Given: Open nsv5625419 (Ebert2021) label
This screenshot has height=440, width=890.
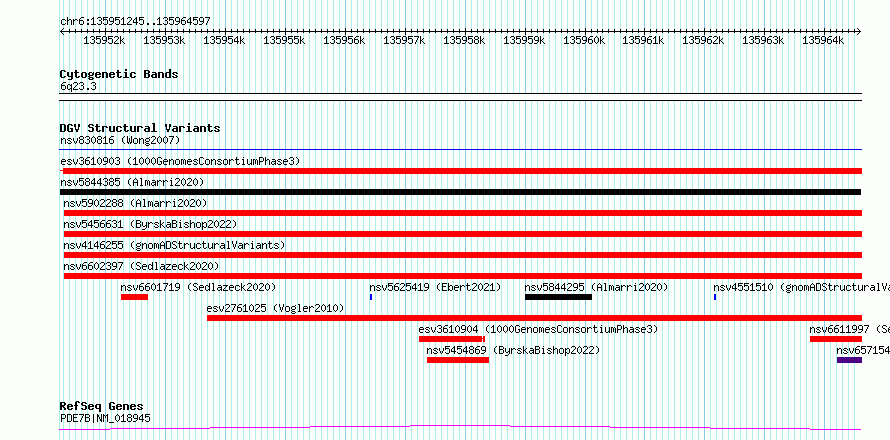Looking at the screenshot, I should [435, 287].
